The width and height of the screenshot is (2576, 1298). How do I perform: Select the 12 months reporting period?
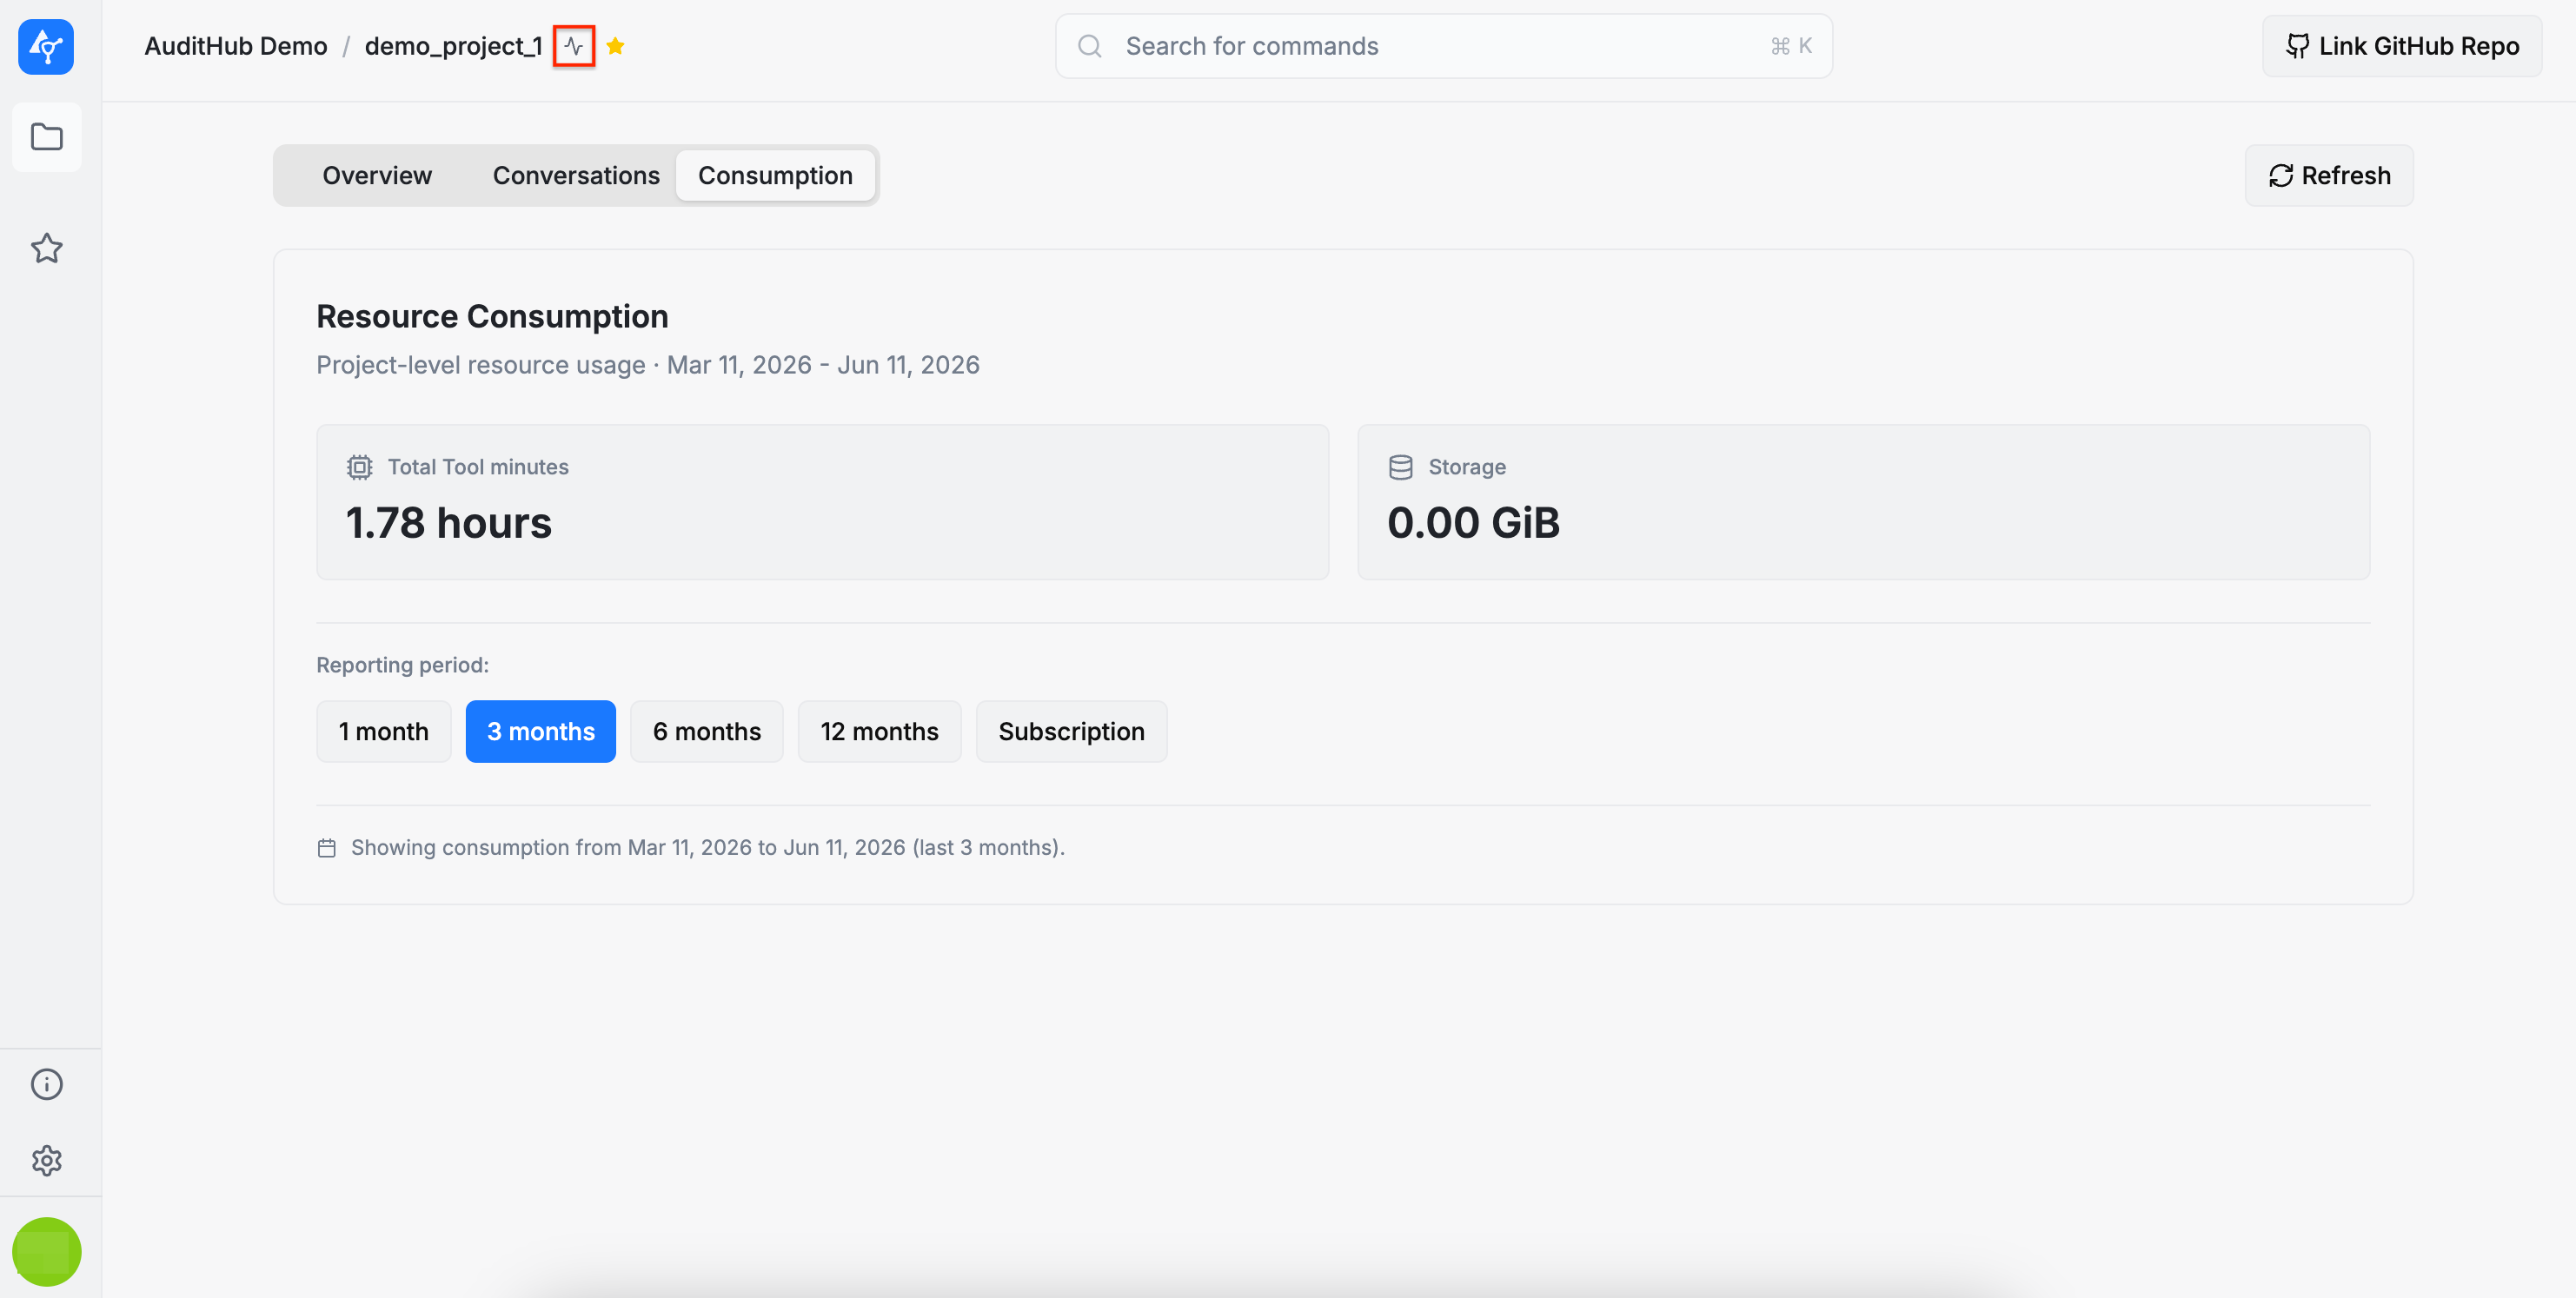pos(879,731)
